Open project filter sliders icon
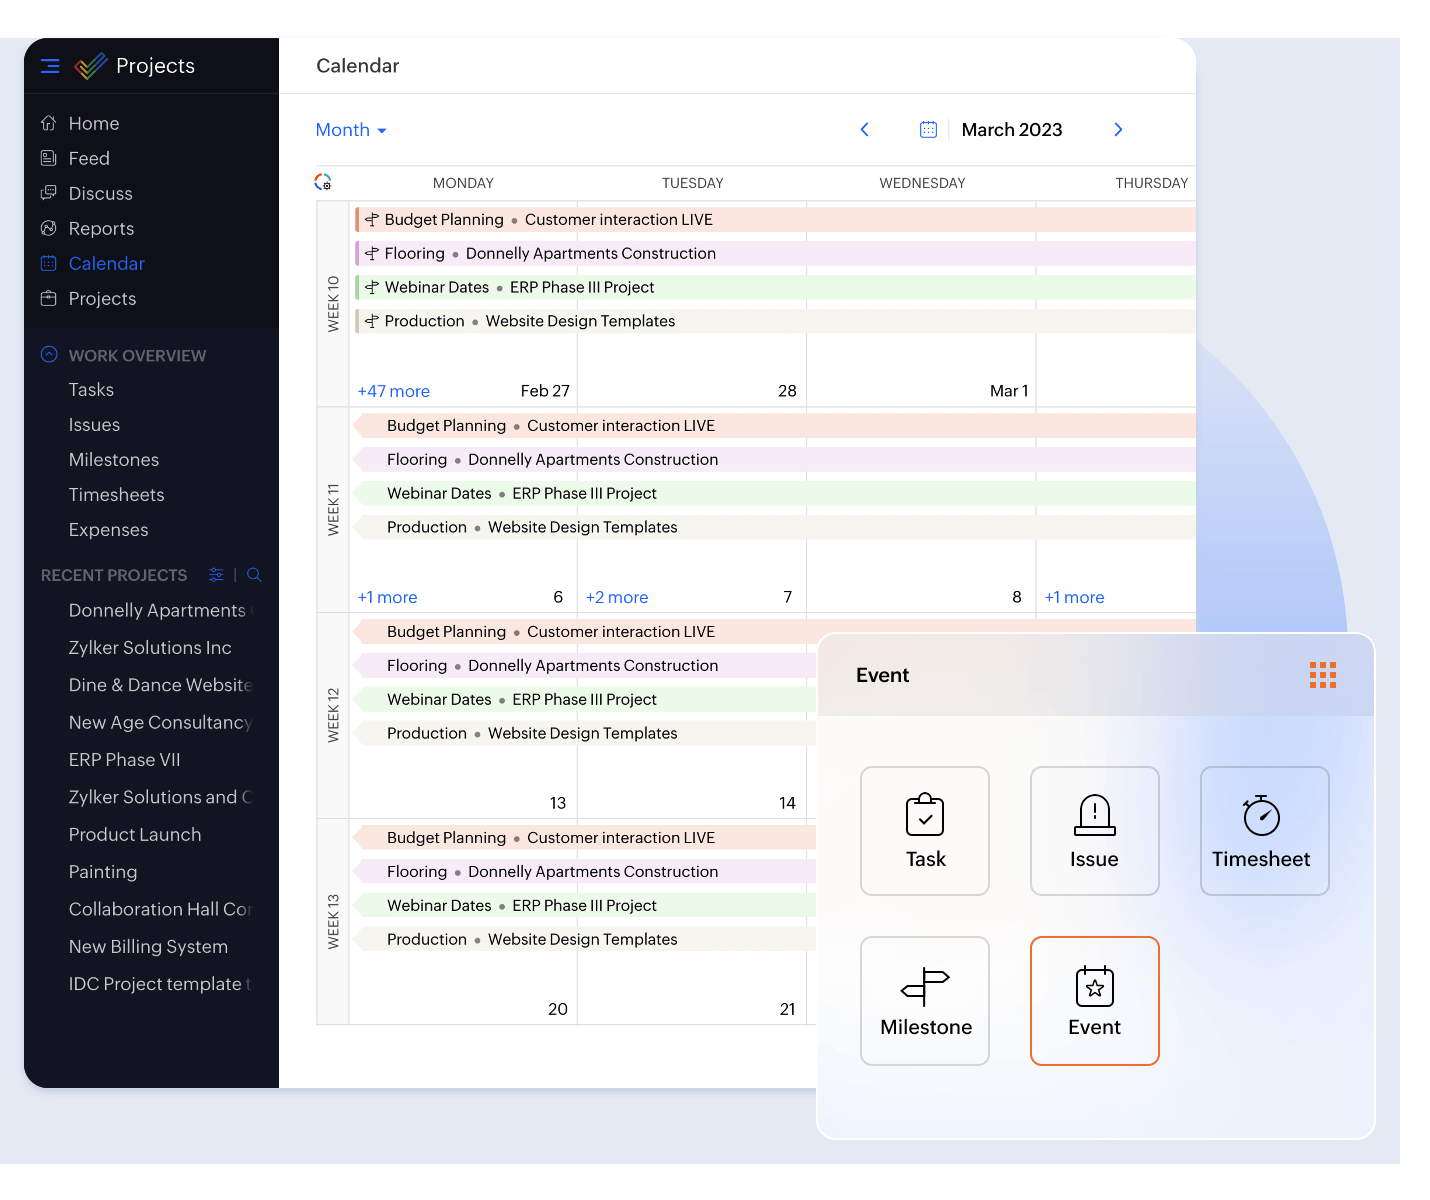 [216, 575]
